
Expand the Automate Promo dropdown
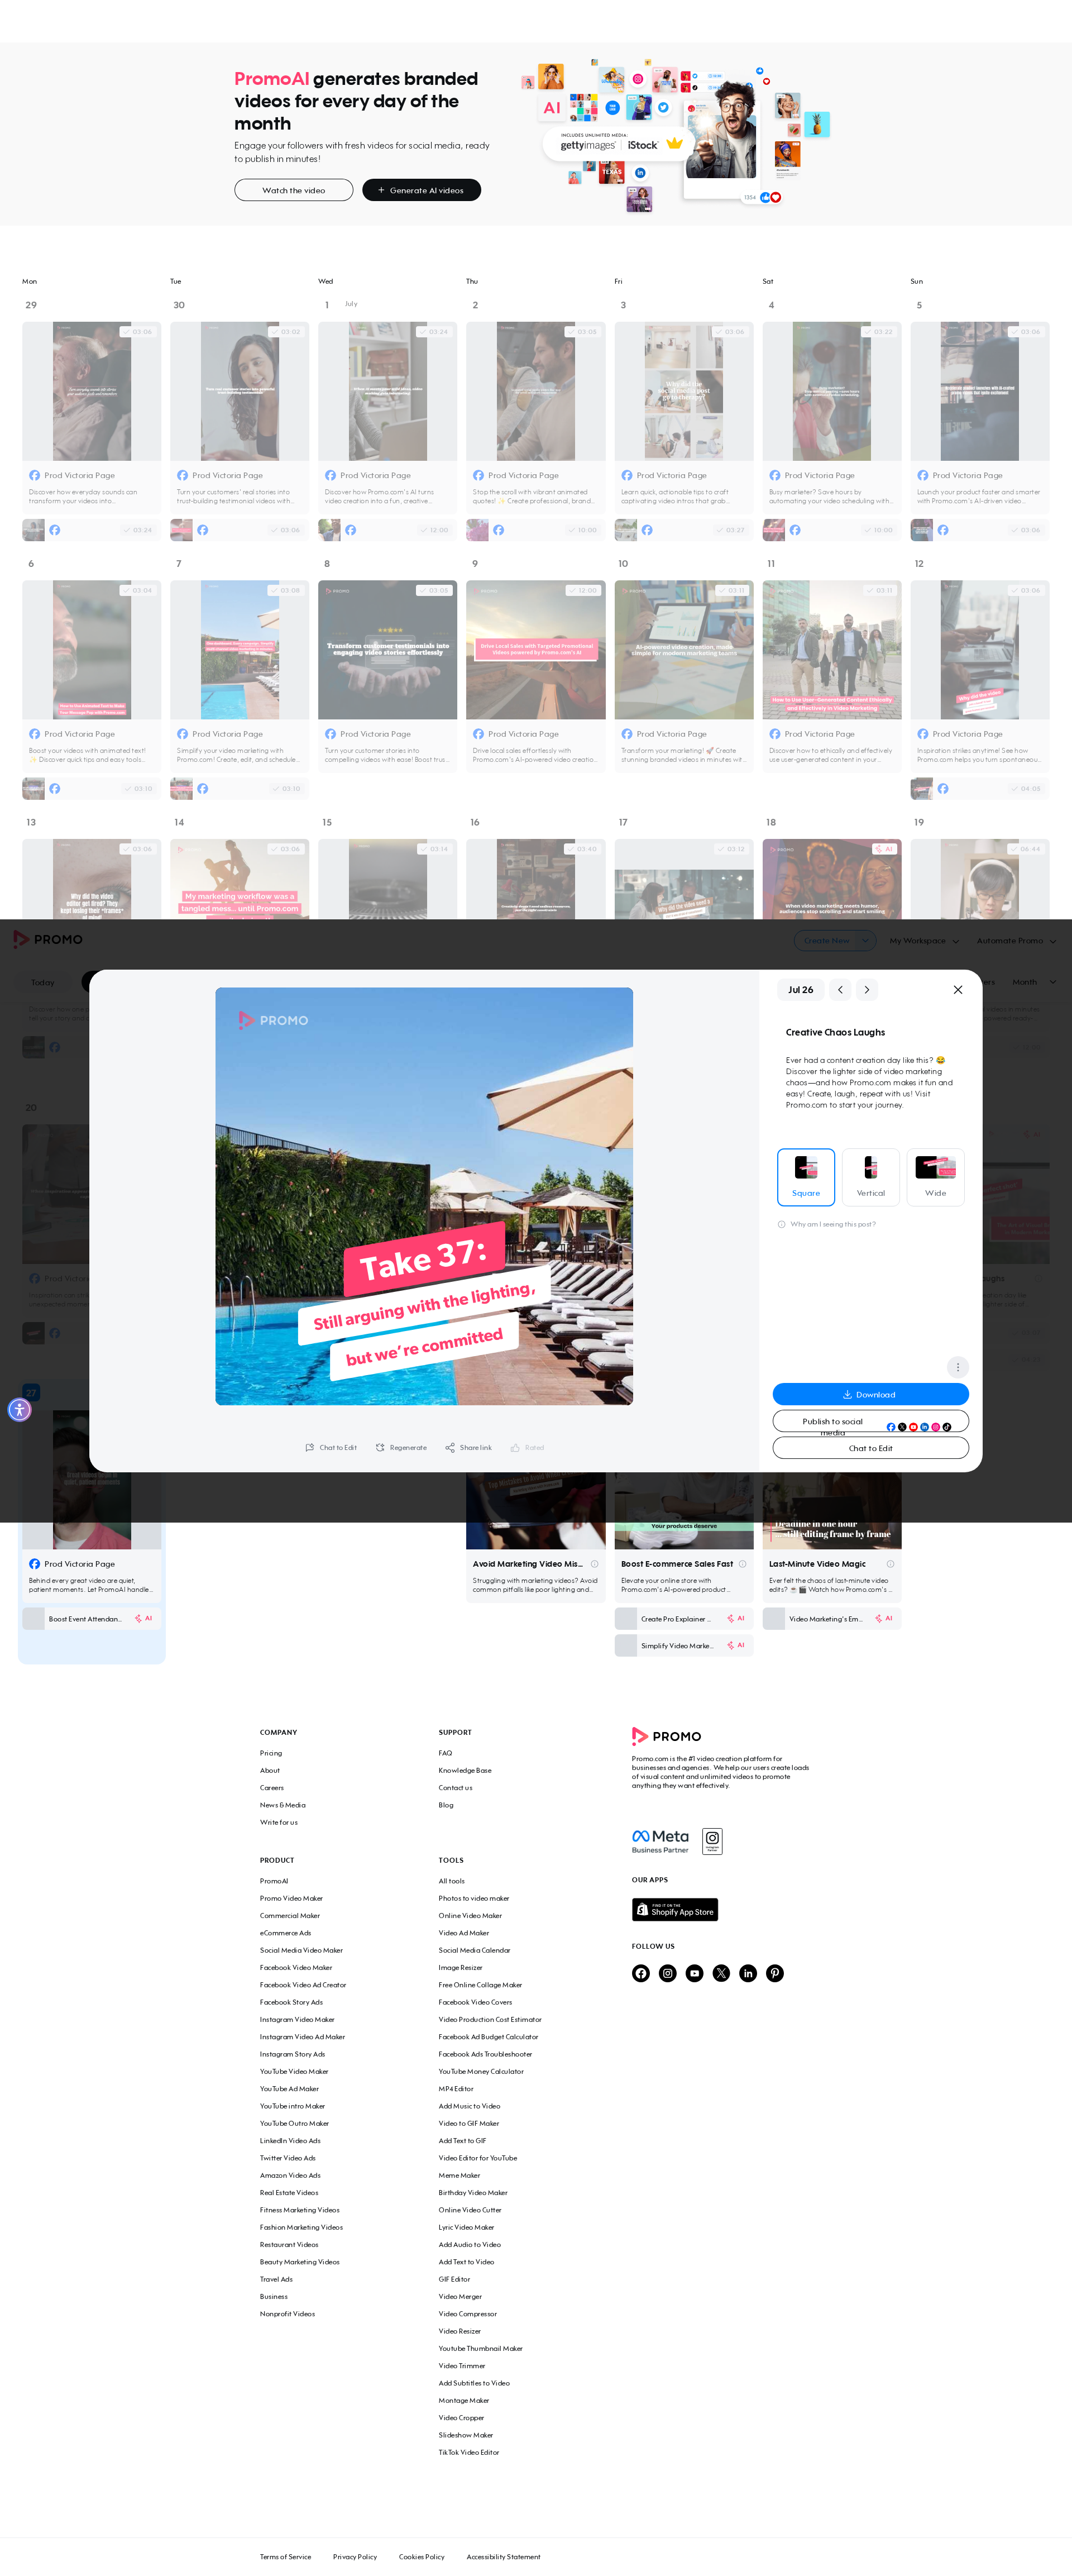pyautogui.click(x=1016, y=941)
